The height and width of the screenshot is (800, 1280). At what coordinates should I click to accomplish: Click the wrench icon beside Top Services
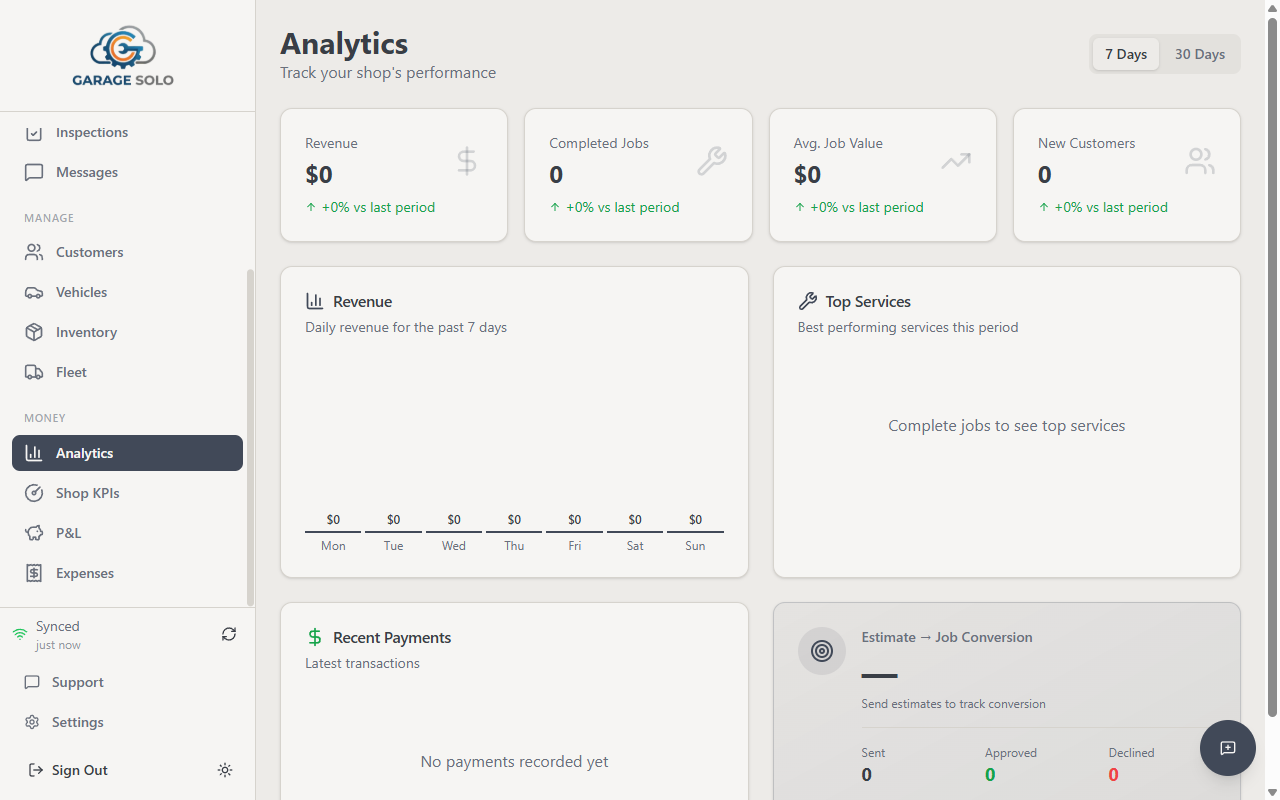click(808, 301)
